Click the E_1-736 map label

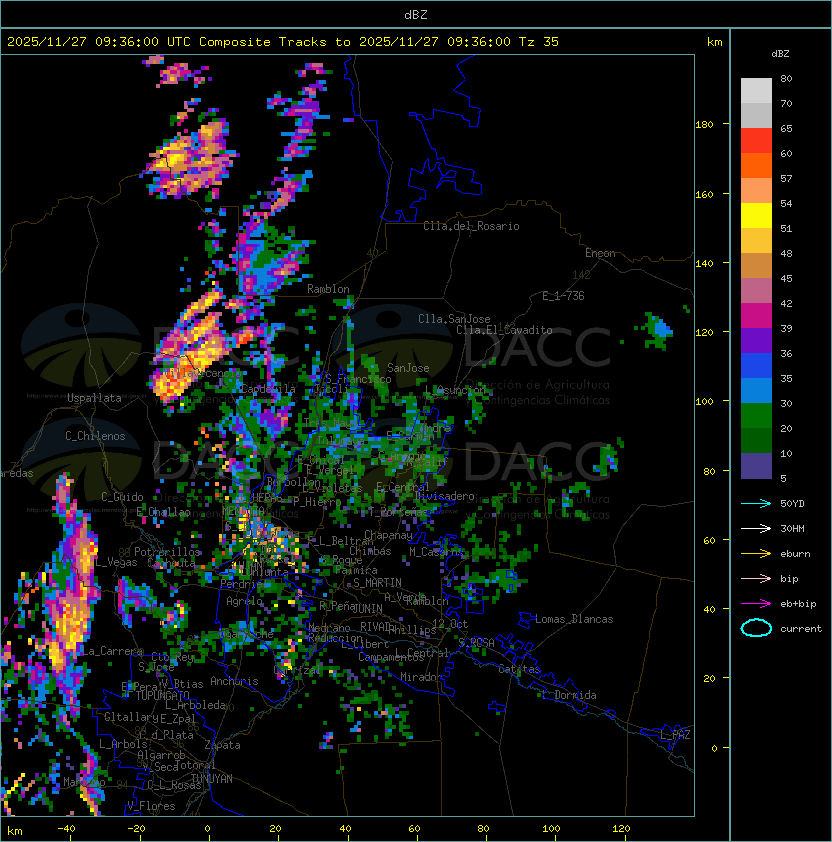[563, 296]
